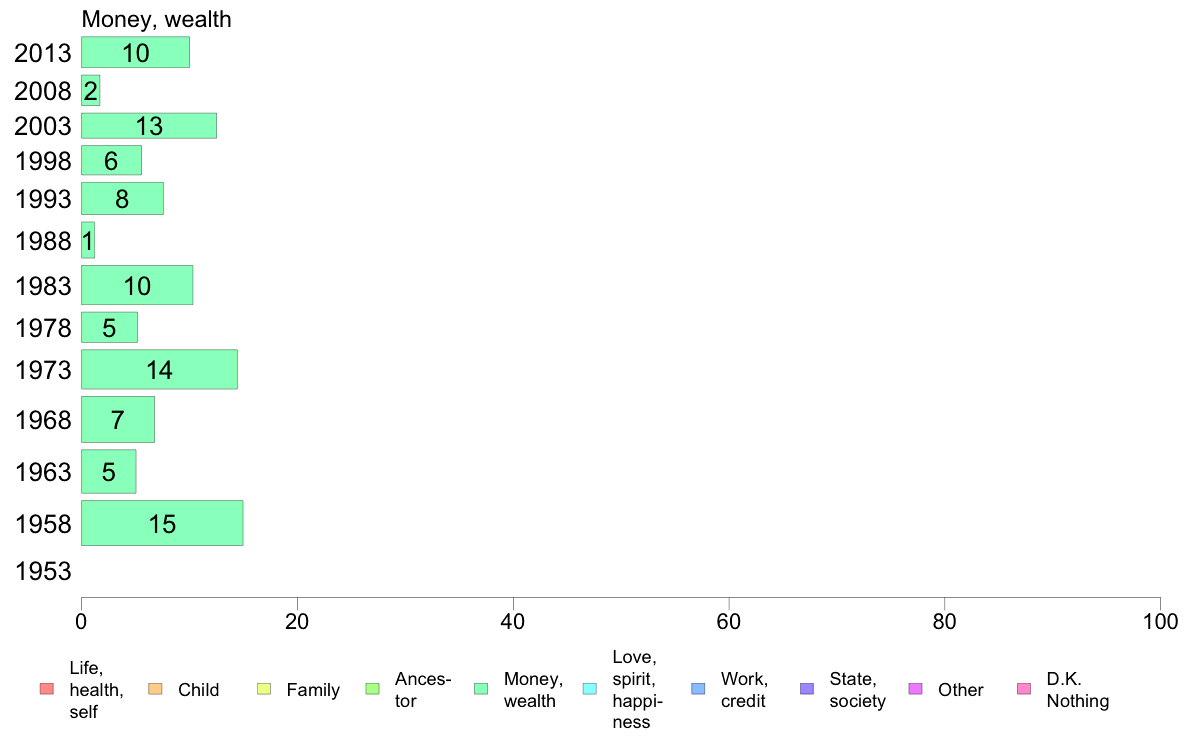Select the Child legend color box
Image resolution: width=1188 pixels, height=736 pixels.
[x=155, y=689]
